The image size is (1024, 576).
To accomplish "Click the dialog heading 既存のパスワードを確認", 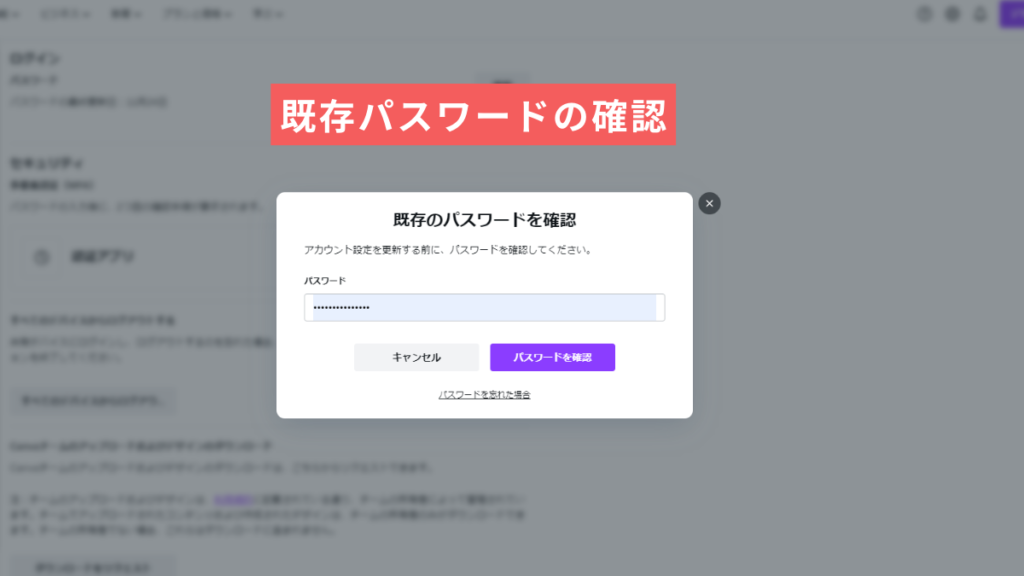I will click(485, 220).
